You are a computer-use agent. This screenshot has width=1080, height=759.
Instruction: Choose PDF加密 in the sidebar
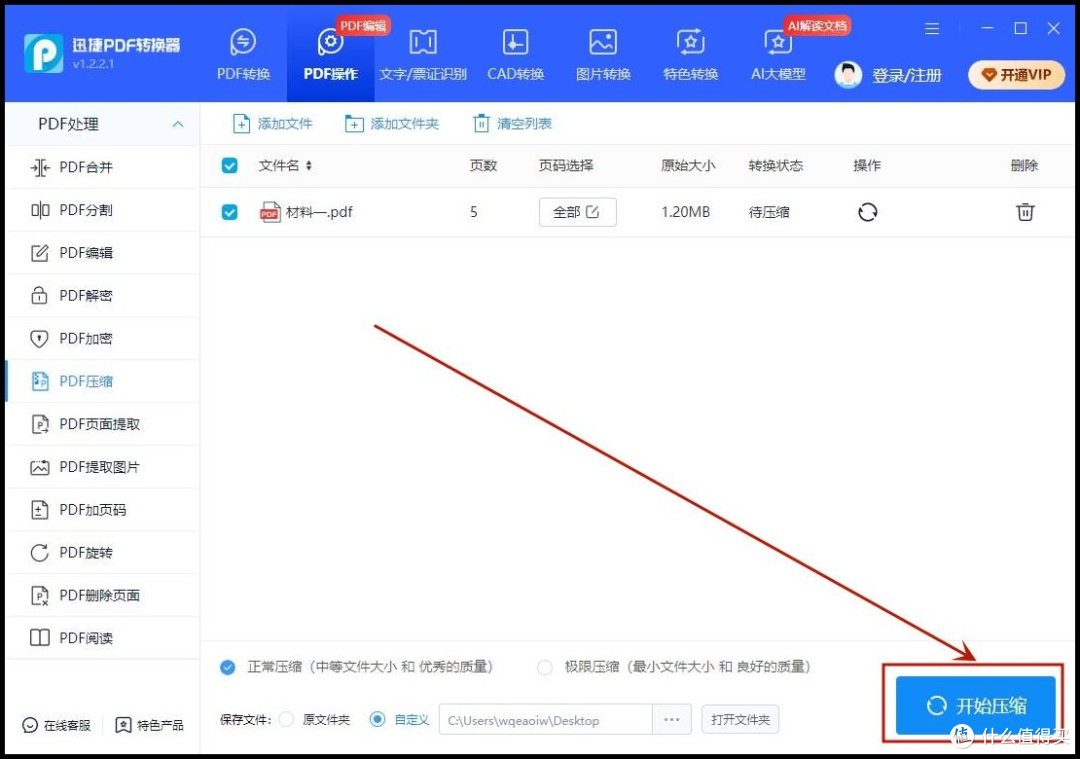click(102, 338)
